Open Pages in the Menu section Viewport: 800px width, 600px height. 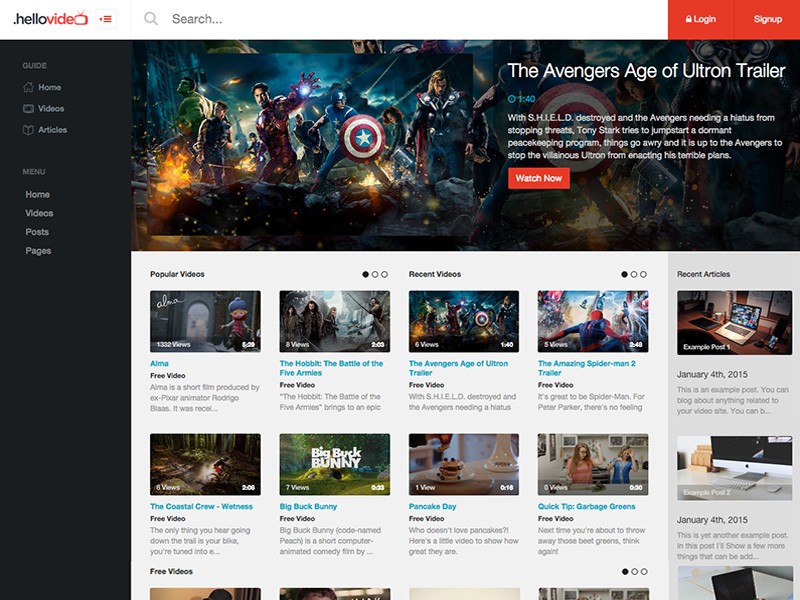(38, 251)
